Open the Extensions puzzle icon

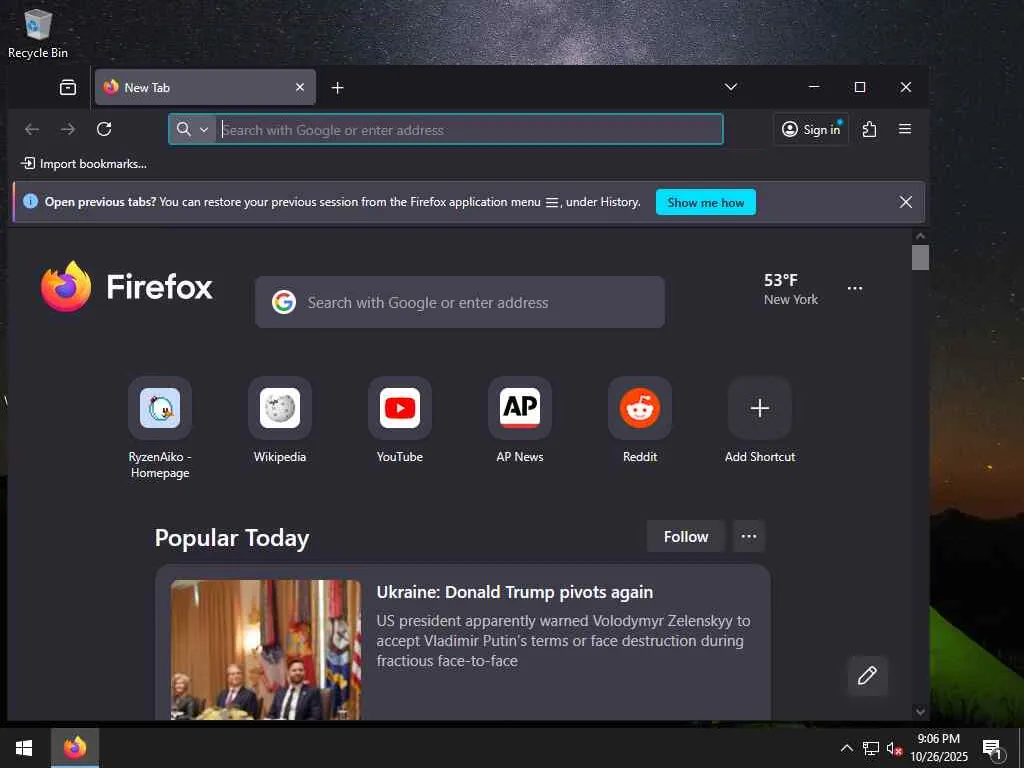tap(869, 129)
